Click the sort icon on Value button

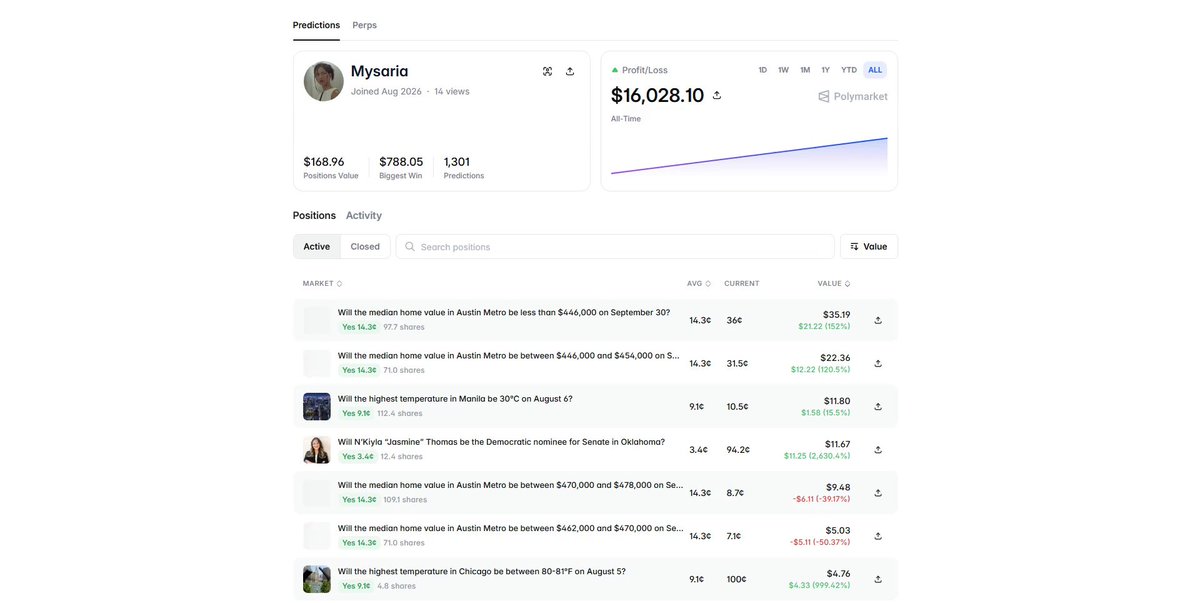click(x=855, y=246)
